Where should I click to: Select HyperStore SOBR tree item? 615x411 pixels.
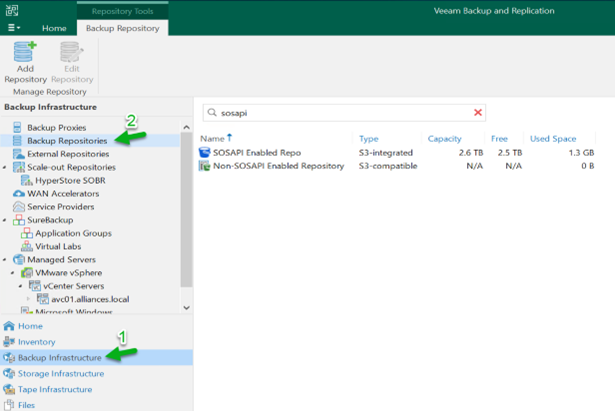(x=70, y=180)
